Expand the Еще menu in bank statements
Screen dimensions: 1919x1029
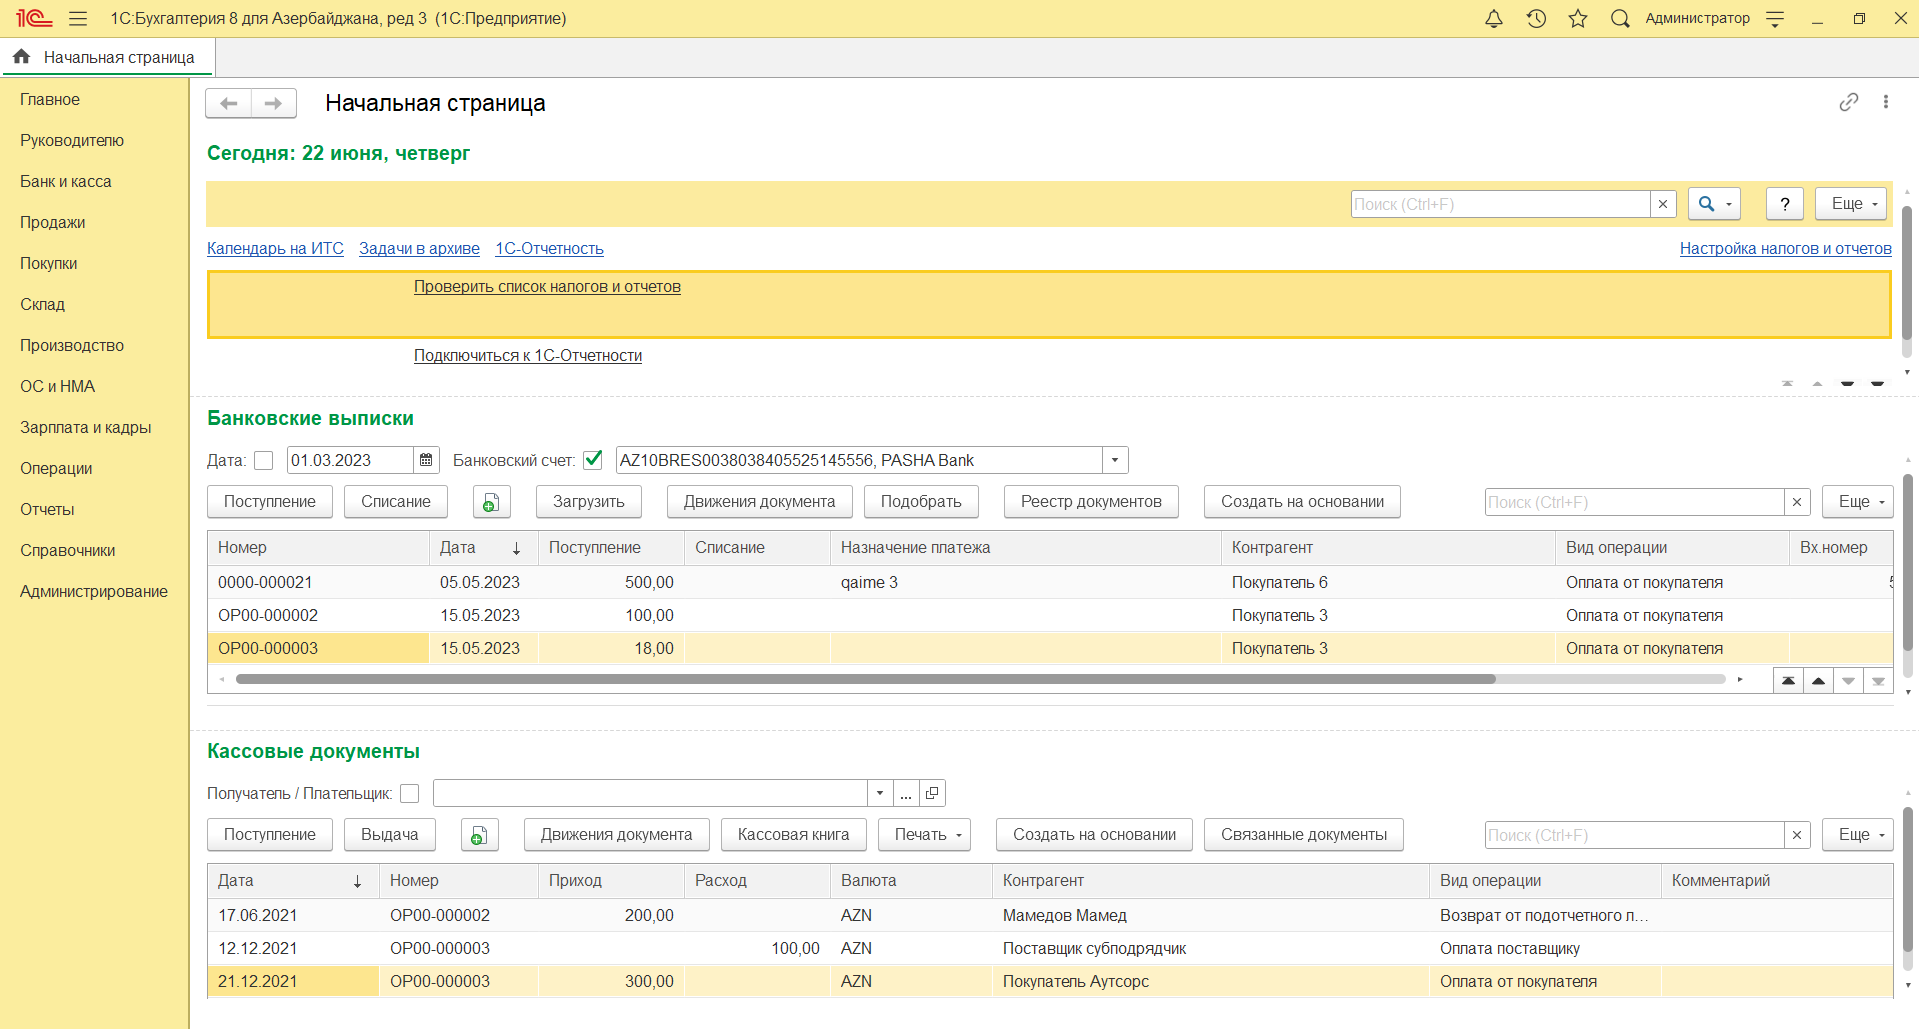1858,502
